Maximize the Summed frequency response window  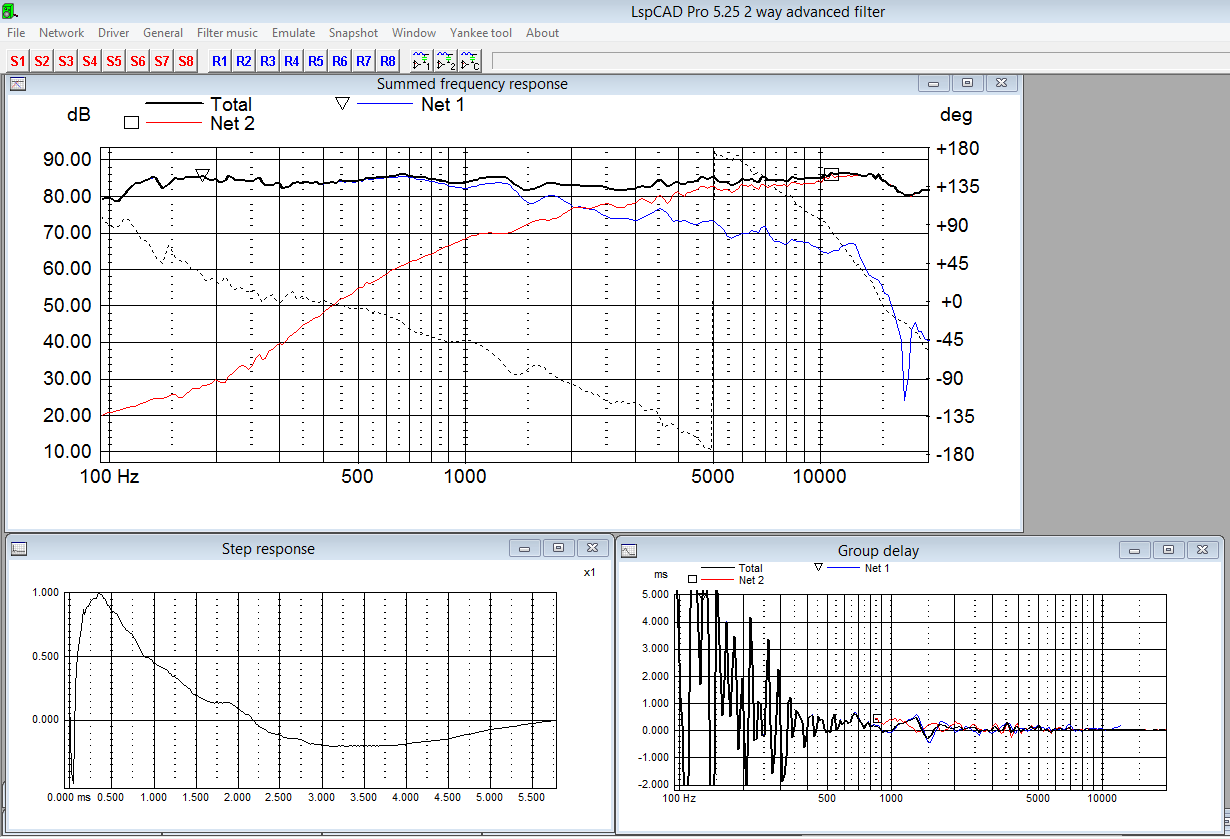click(967, 84)
